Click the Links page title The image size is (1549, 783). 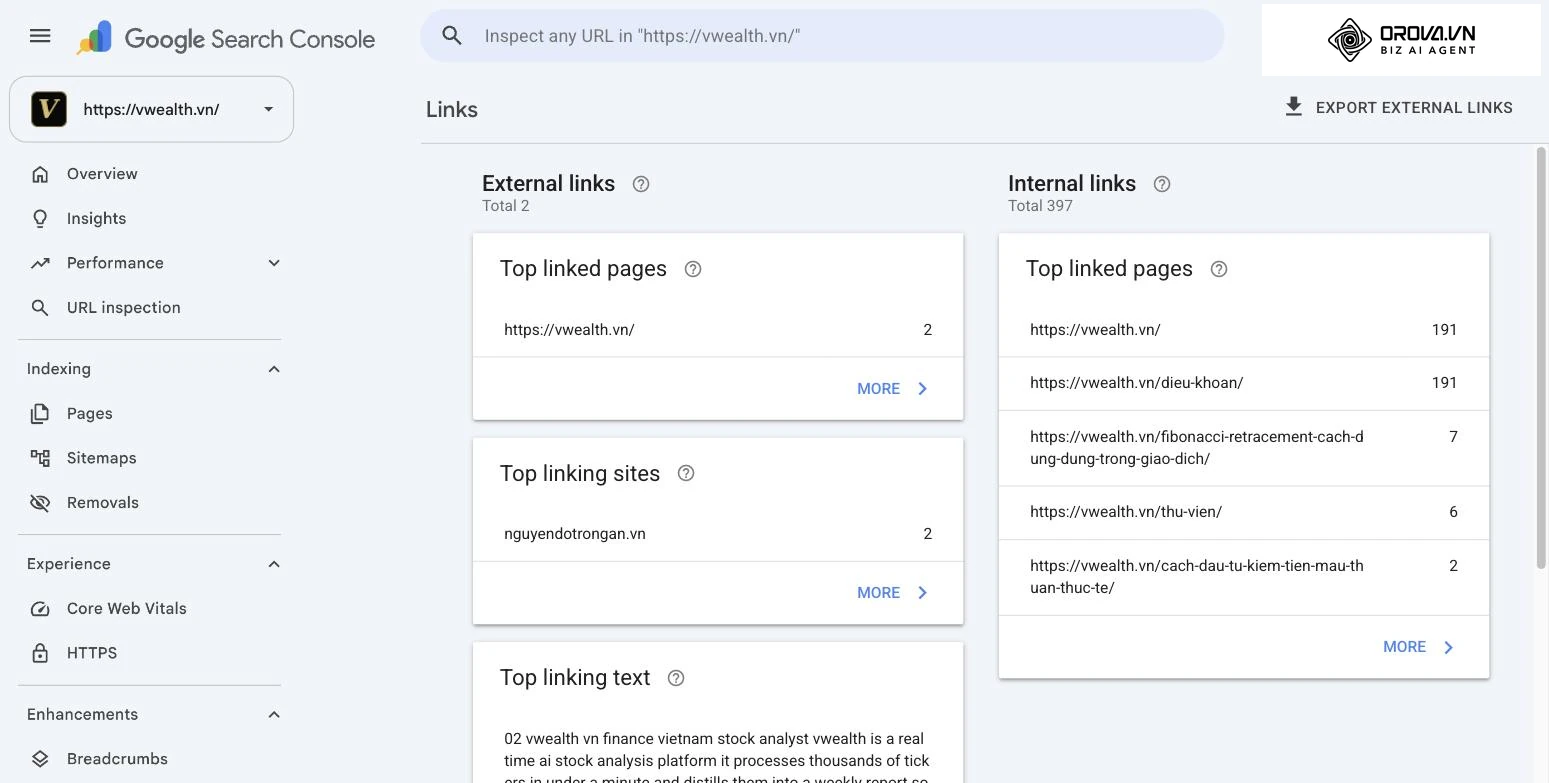tap(452, 110)
